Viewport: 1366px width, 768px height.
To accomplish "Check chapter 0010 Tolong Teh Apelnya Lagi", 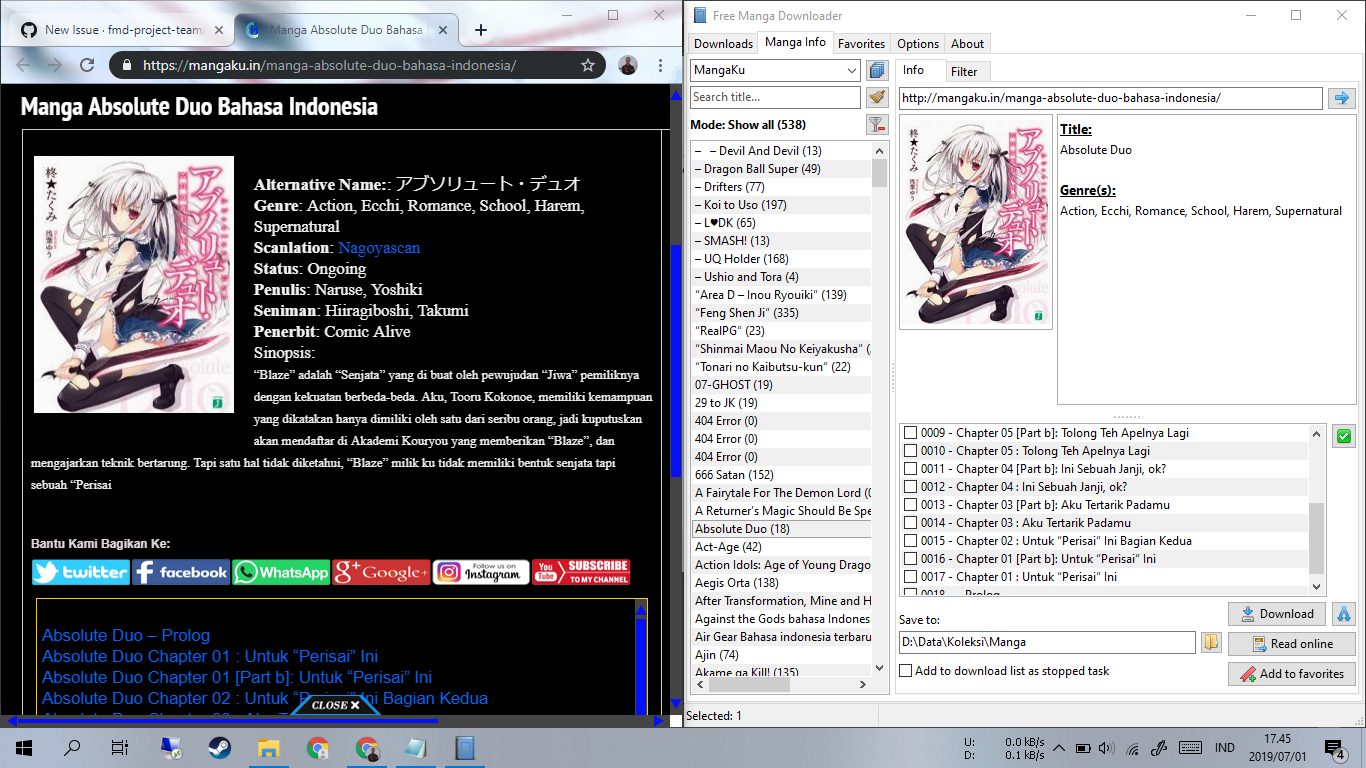I will point(910,451).
